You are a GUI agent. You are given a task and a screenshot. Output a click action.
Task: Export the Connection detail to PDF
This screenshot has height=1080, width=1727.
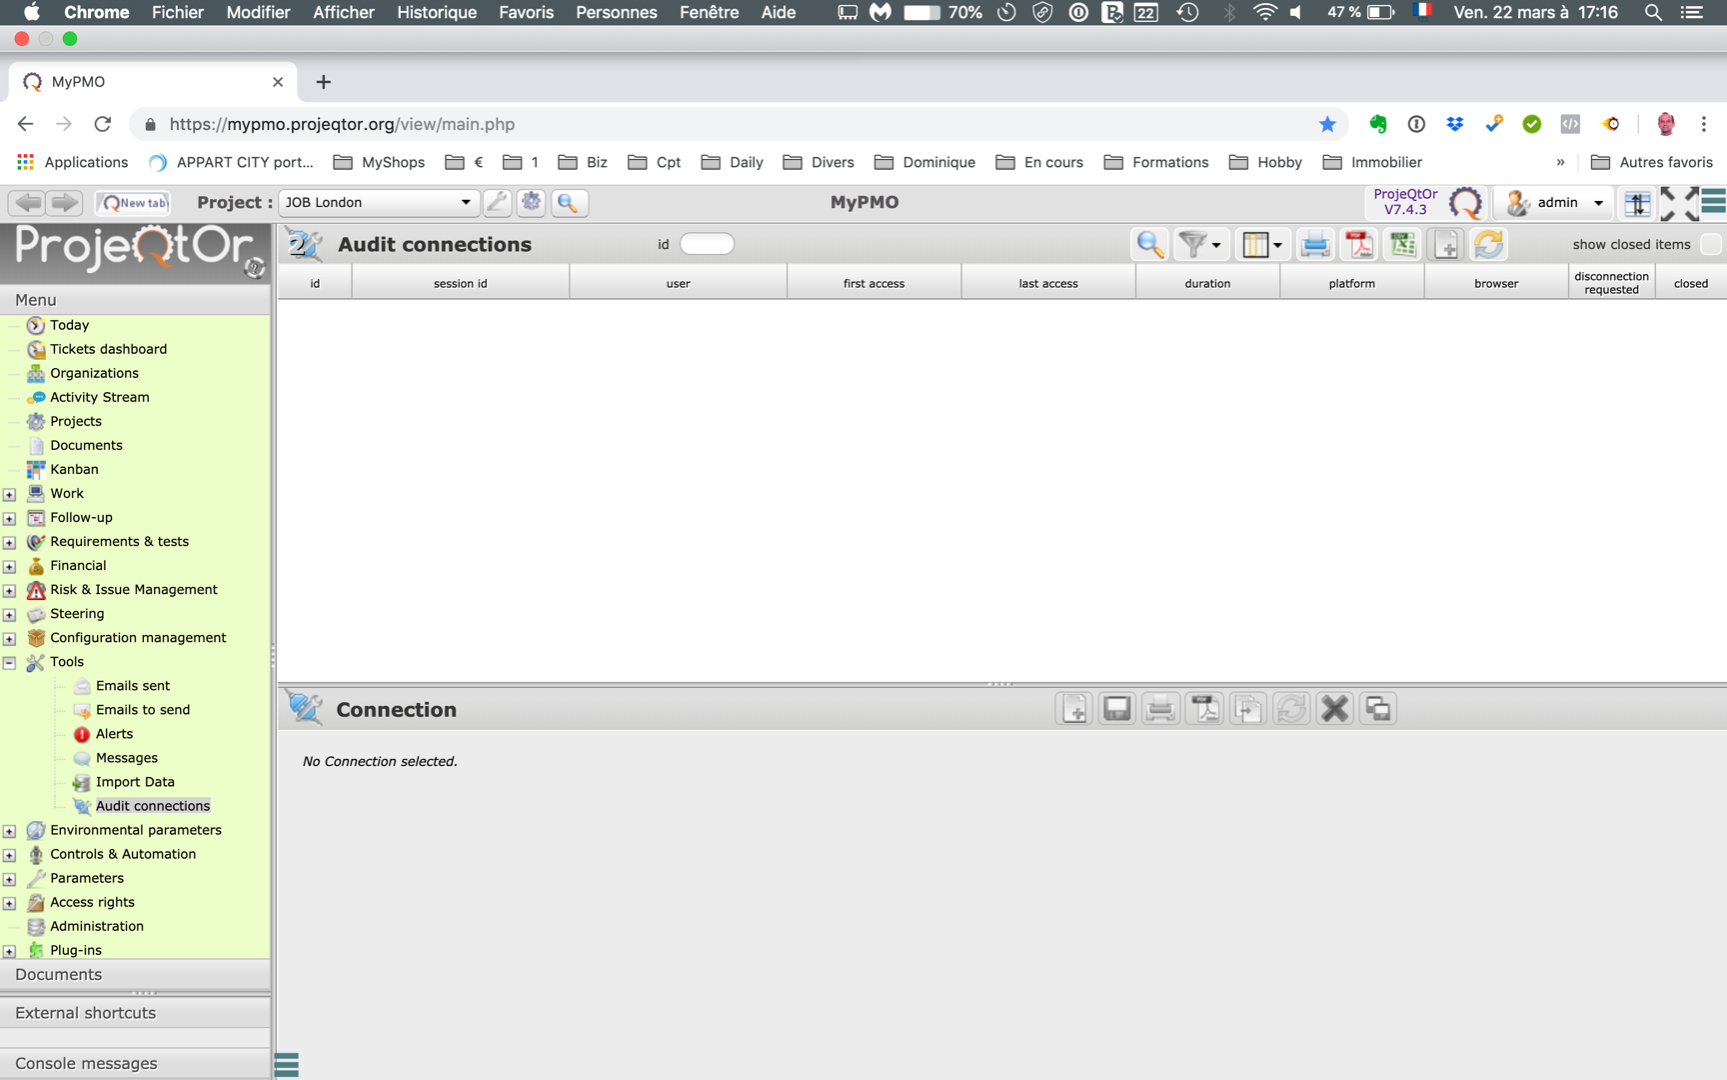(1204, 709)
